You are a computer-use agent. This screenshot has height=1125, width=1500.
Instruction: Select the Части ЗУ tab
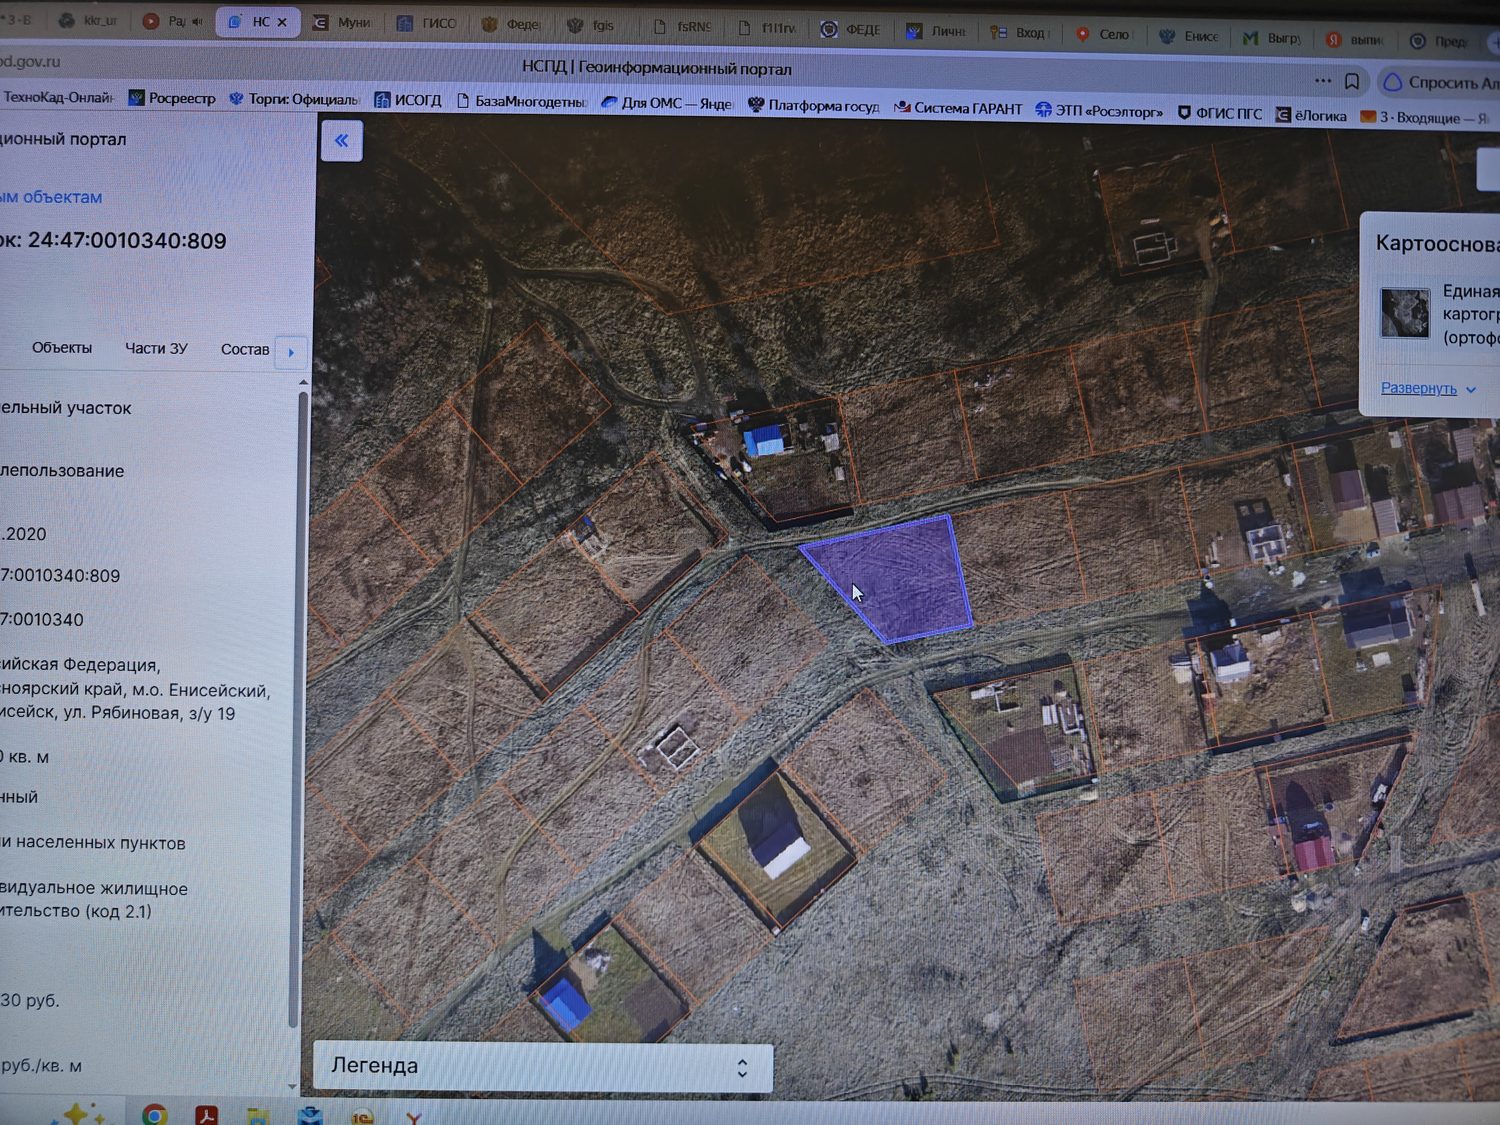click(156, 348)
